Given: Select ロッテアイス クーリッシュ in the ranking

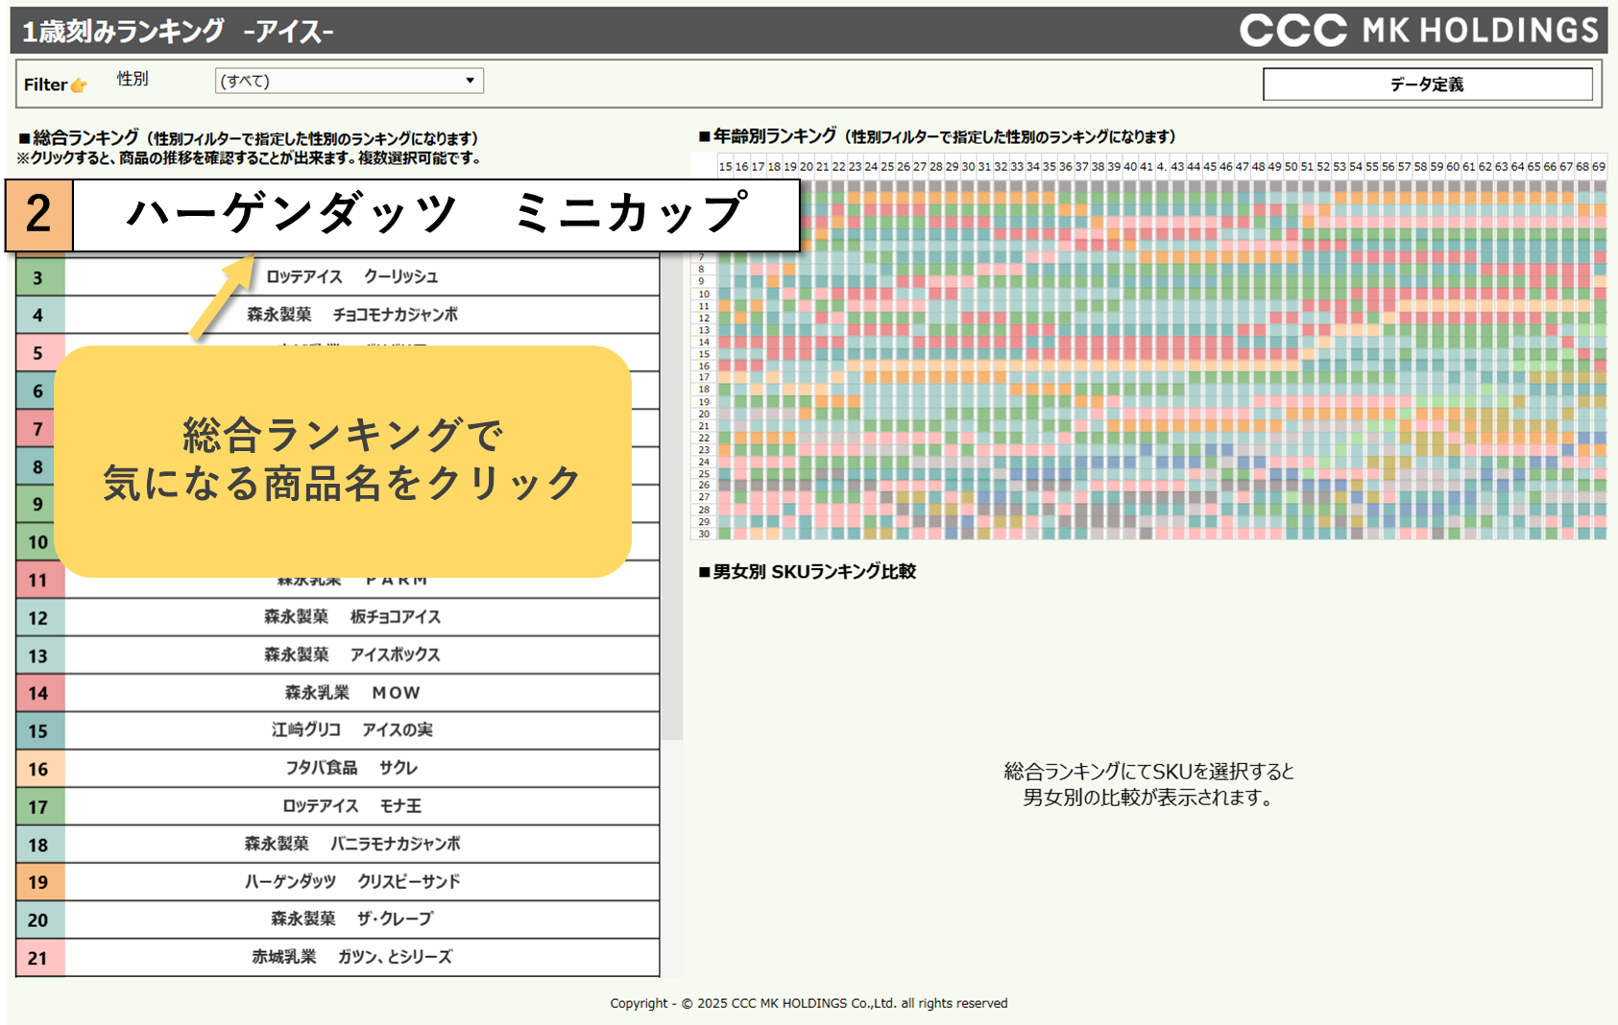Looking at the screenshot, I should click(361, 277).
